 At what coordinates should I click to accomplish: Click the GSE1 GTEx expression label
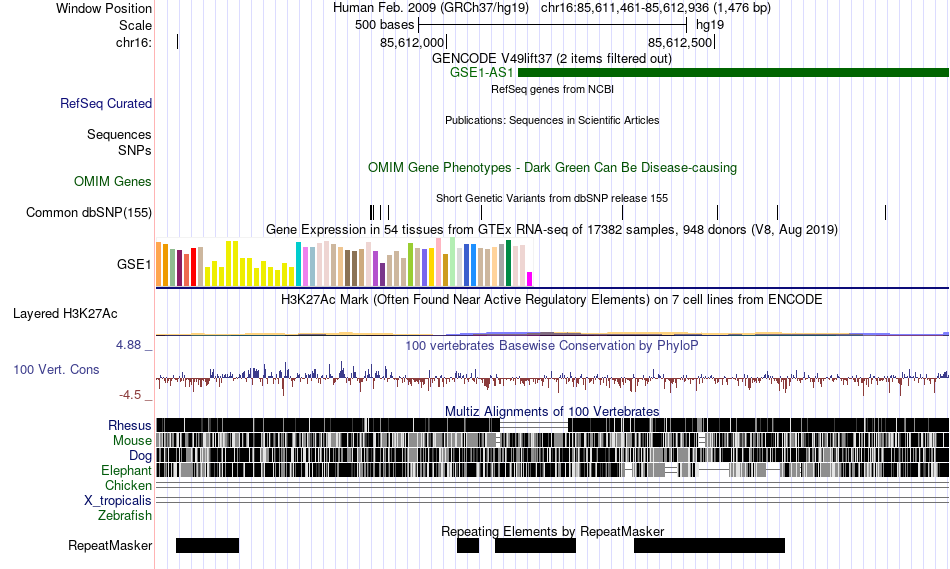pos(134,264)
